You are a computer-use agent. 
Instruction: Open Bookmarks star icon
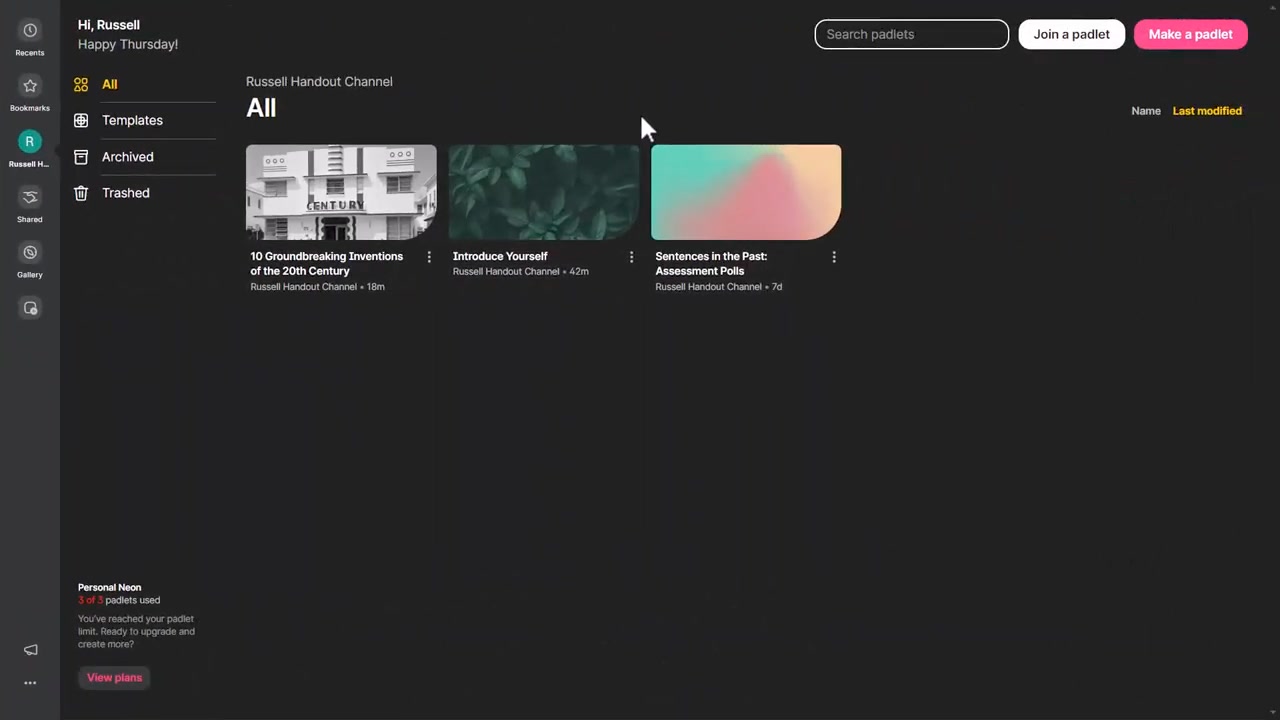[x=30, y=86]
